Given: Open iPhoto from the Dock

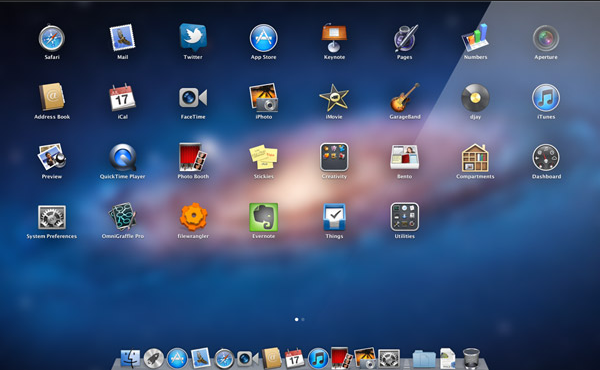Looking at the screenshot, I should click(365, 358).
